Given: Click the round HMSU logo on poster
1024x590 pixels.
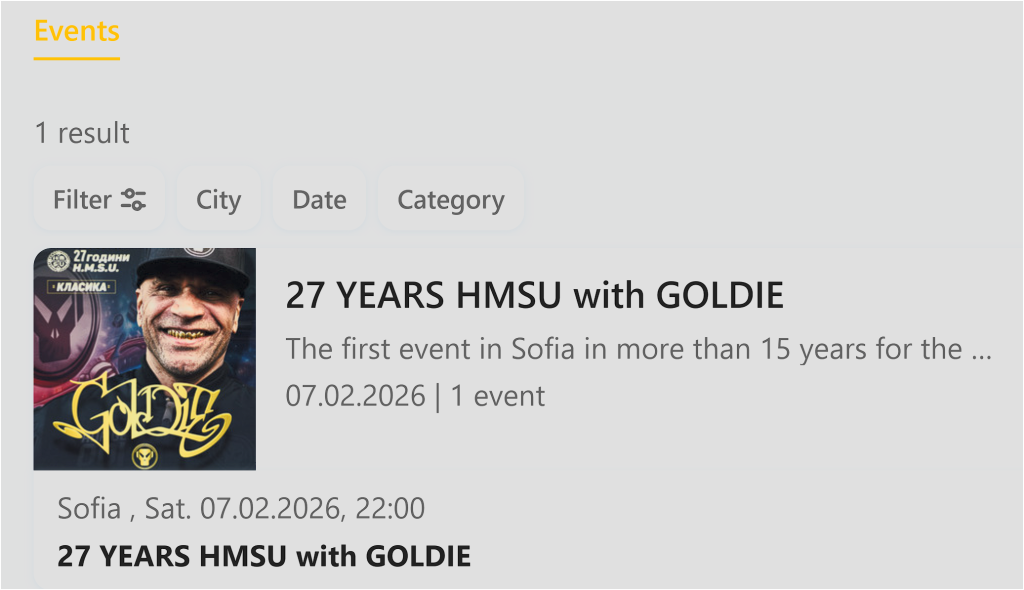Looking at the screenshot, I should [x=56, y=261].
